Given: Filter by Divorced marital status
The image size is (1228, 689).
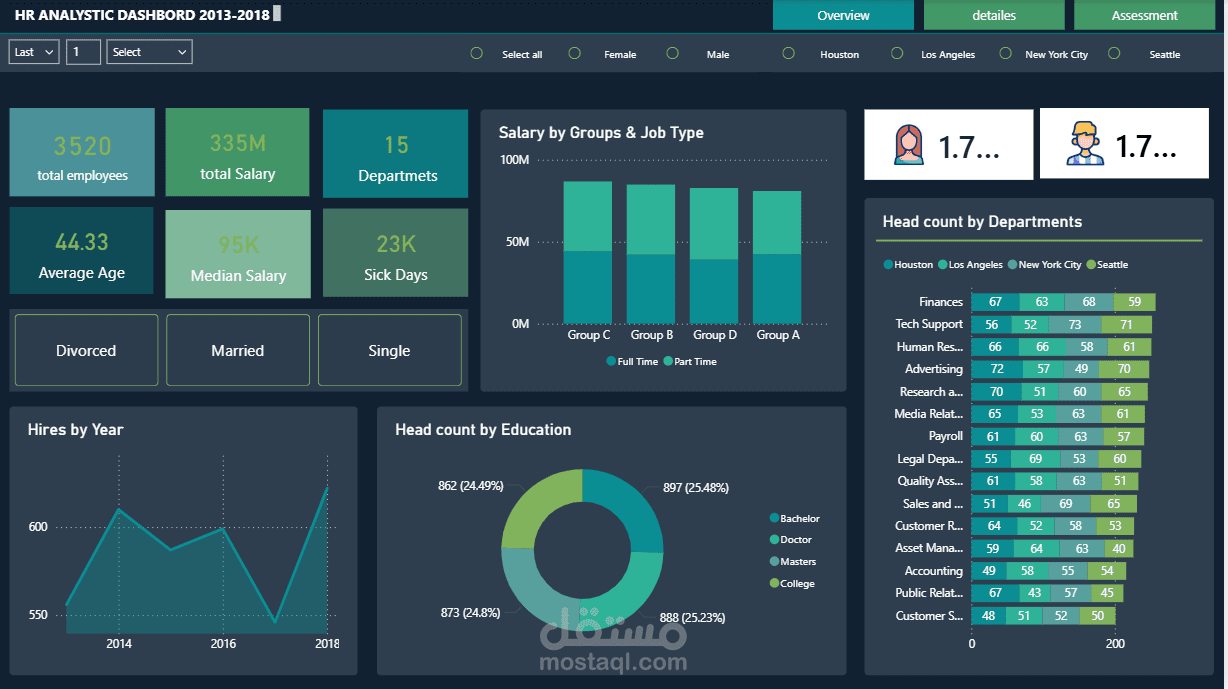Looking at the screenshot, I should 86,350.
